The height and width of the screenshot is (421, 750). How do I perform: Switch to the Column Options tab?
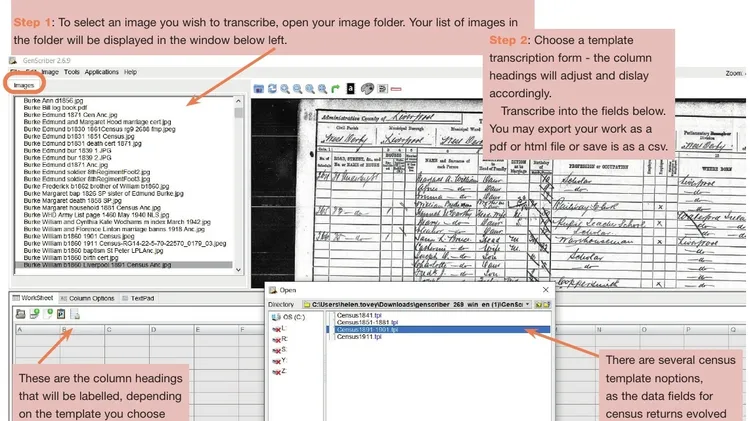click(x=88, y=298)
